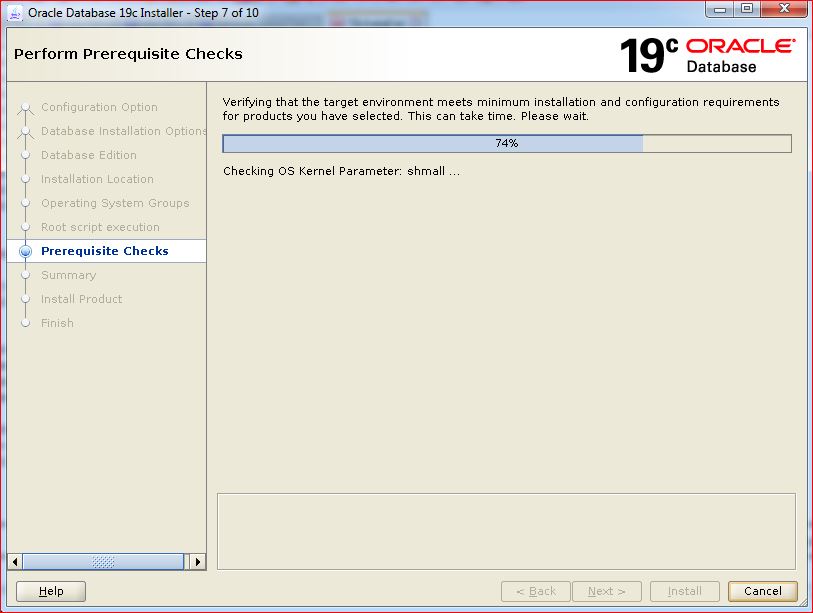
Task: Click the disabled Back button
Action: tap(536, 591)
